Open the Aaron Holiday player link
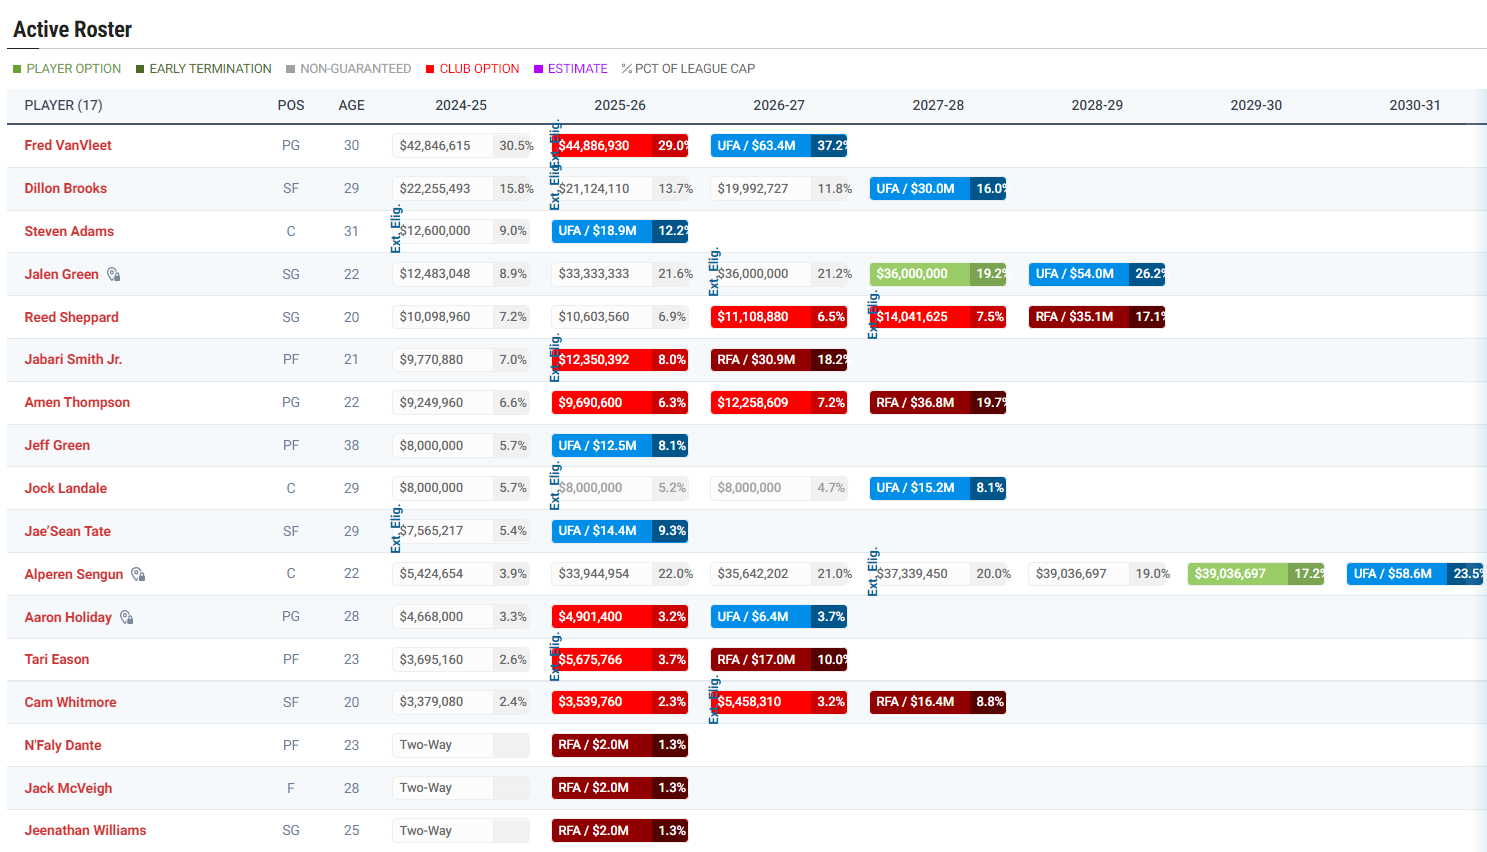Image resolution: width=1487 pixels, height=852 pixels. (x=68, y=617)
